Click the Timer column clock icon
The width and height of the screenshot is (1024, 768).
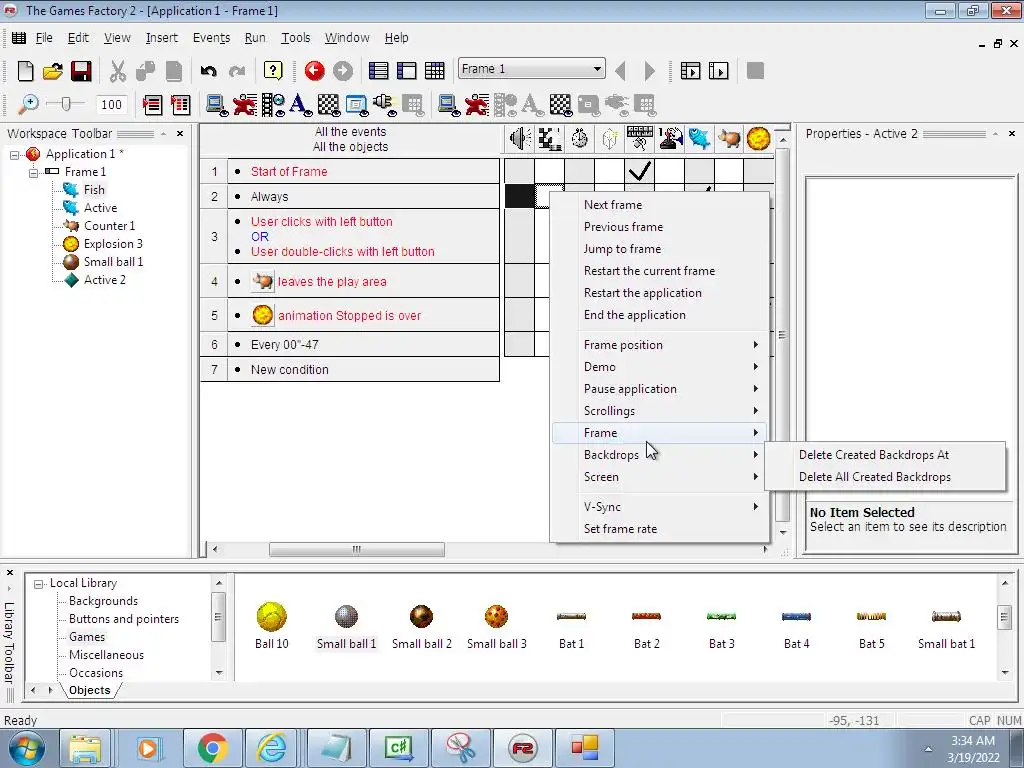[579, 138]
